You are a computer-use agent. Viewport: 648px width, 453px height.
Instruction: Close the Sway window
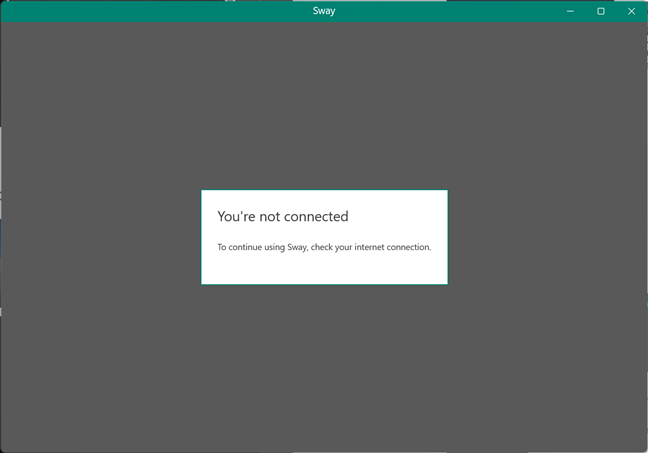pyautogui.click(x=631, y=11)
